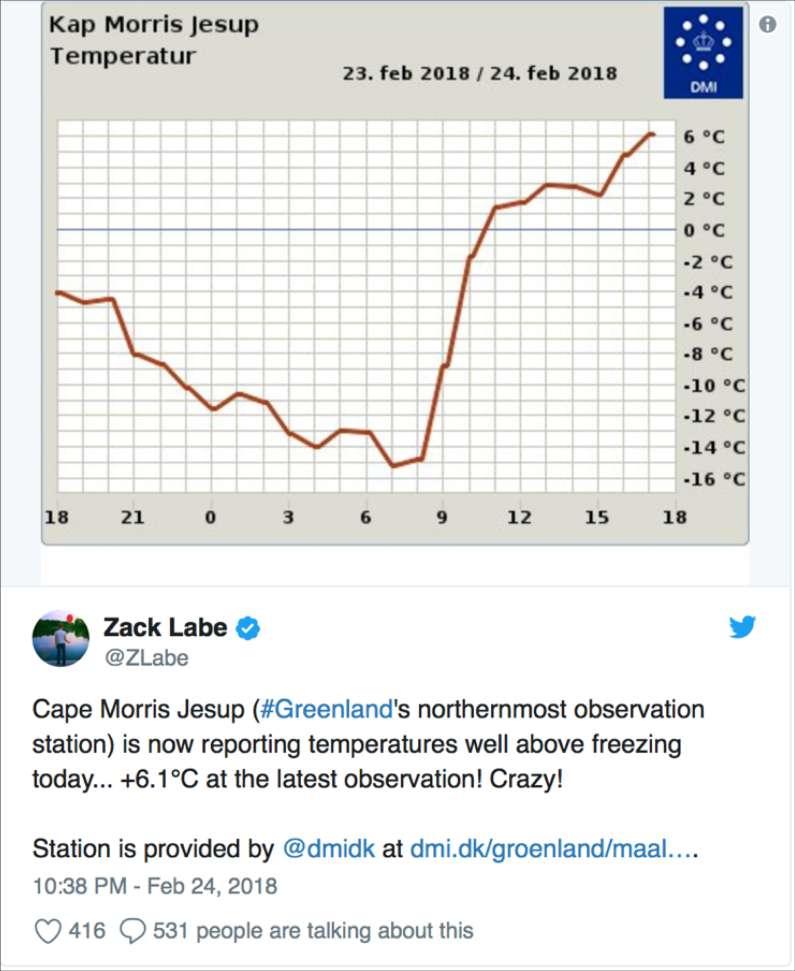Viewport: 795px width, 971px height.
Task: Click the blue verified badge
Action: (248, 628)
